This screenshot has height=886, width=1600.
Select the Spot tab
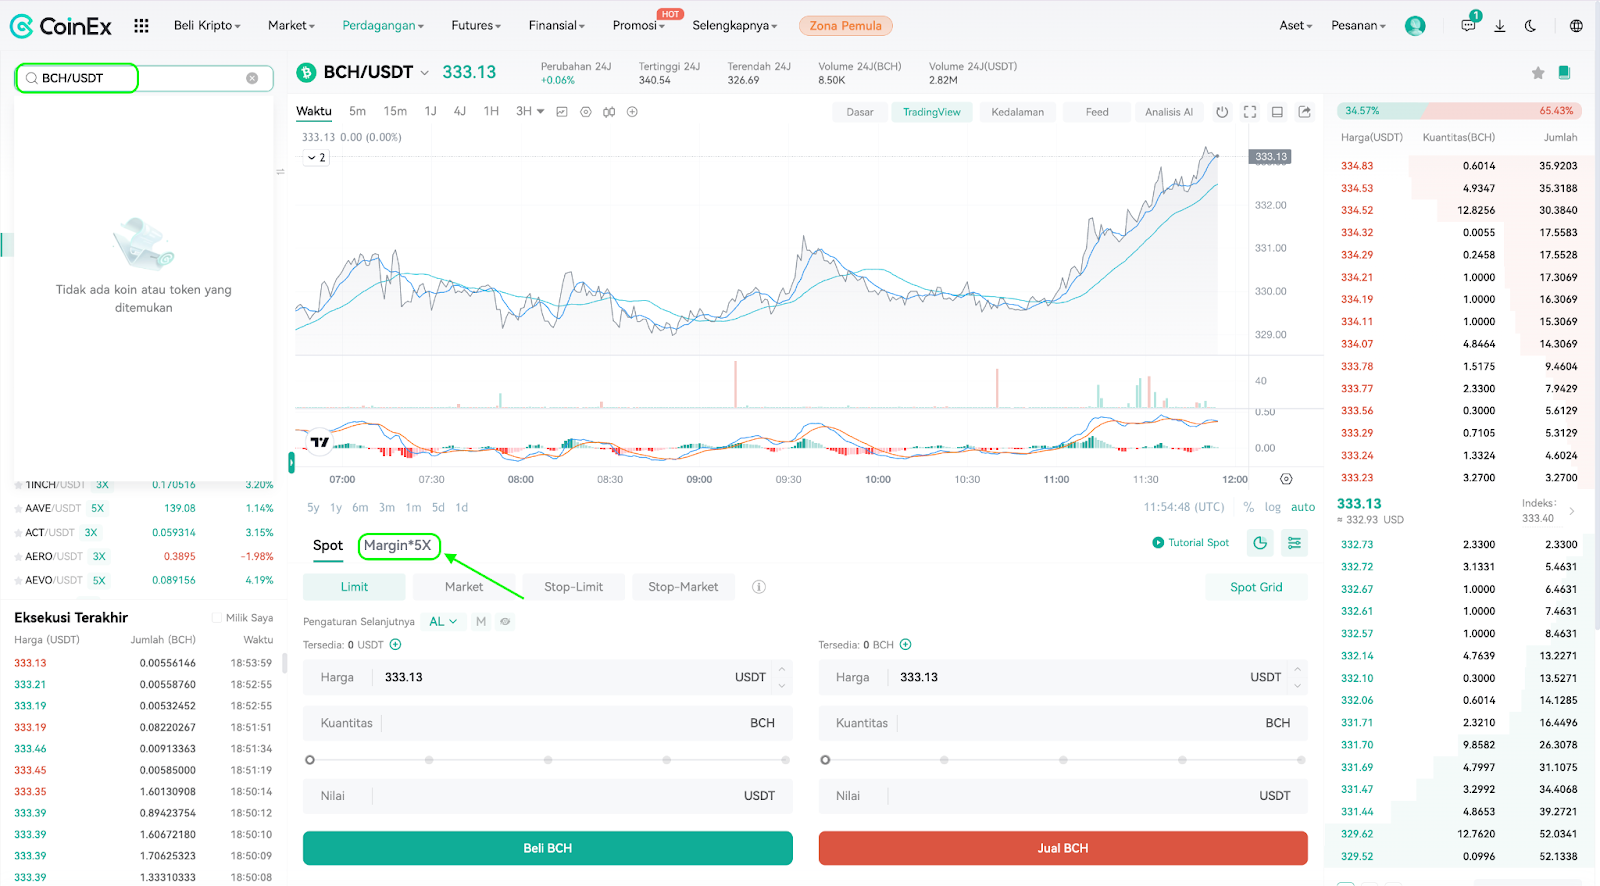click(x=328, y=546)
